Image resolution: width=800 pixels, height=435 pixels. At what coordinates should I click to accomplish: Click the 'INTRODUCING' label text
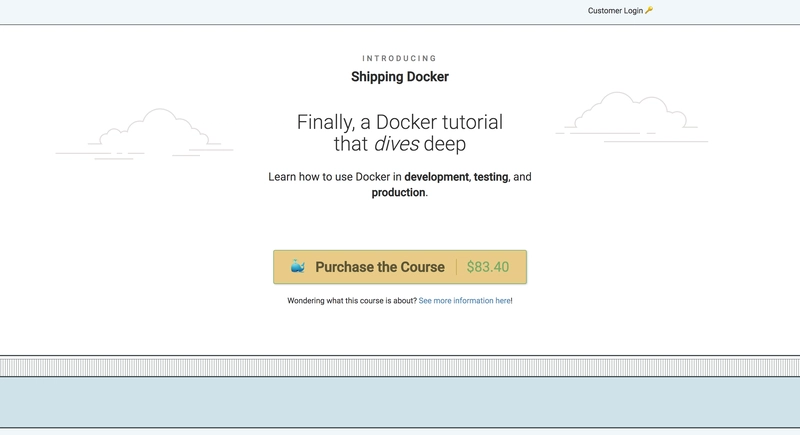tap(399, 58)
